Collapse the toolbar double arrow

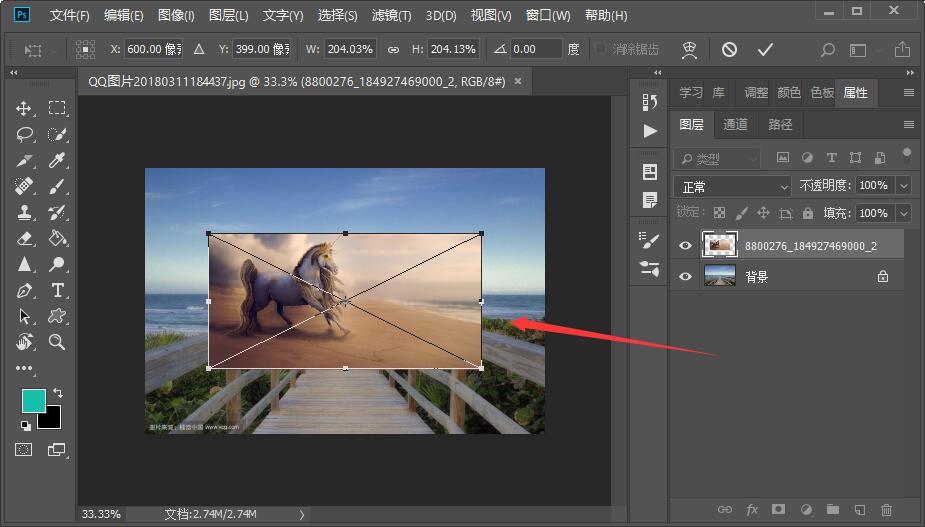14,73
